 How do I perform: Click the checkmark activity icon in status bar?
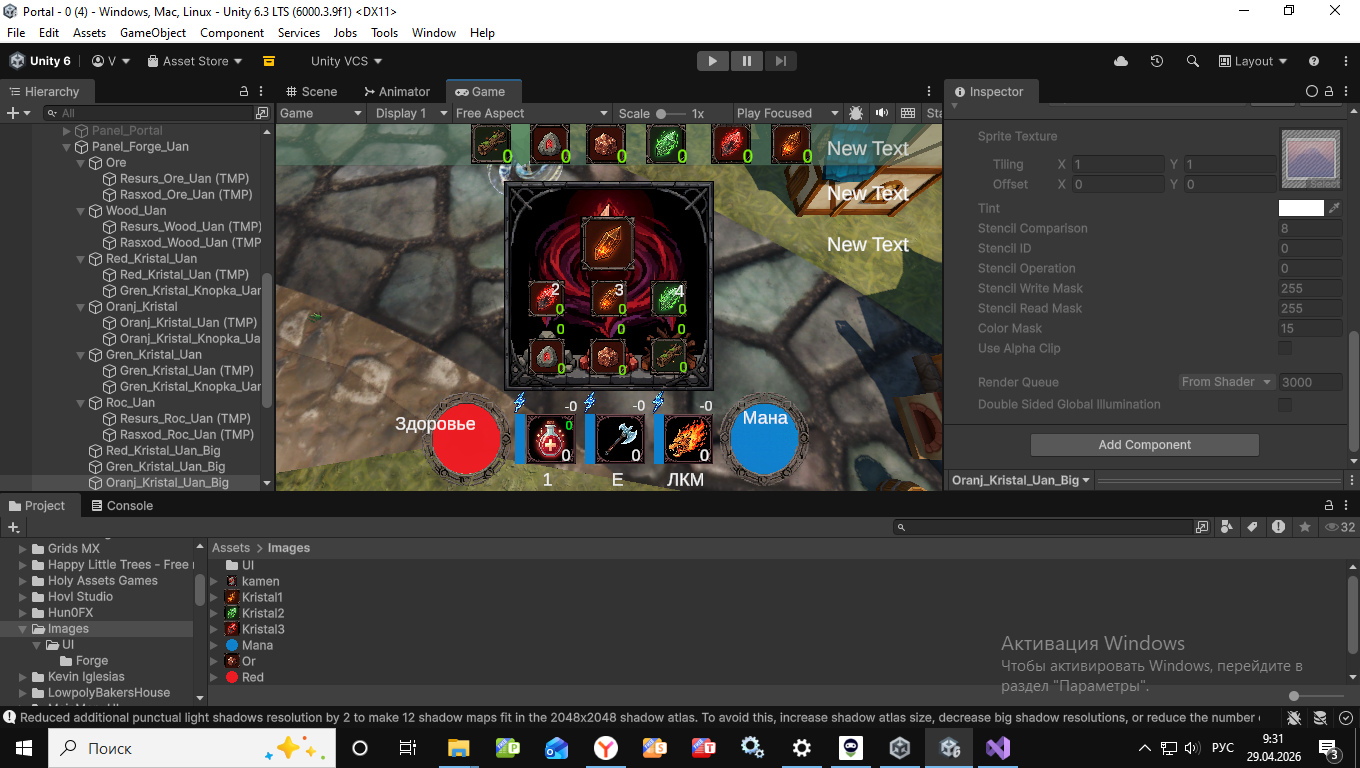pos(1346,718)
